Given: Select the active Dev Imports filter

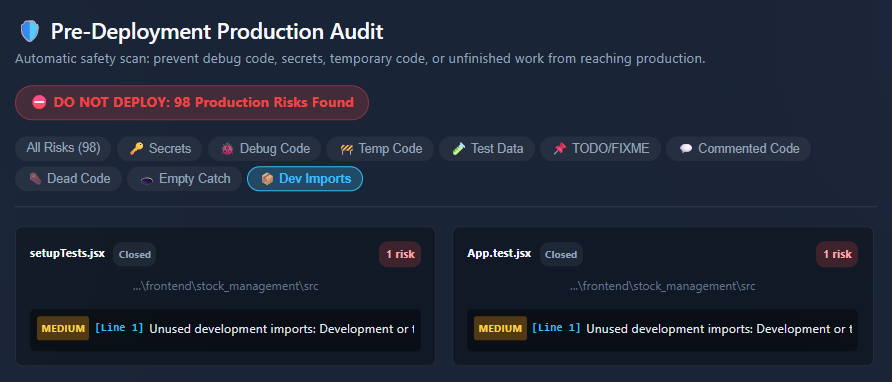Looking at the screenshot, I should tap(305, 179).
